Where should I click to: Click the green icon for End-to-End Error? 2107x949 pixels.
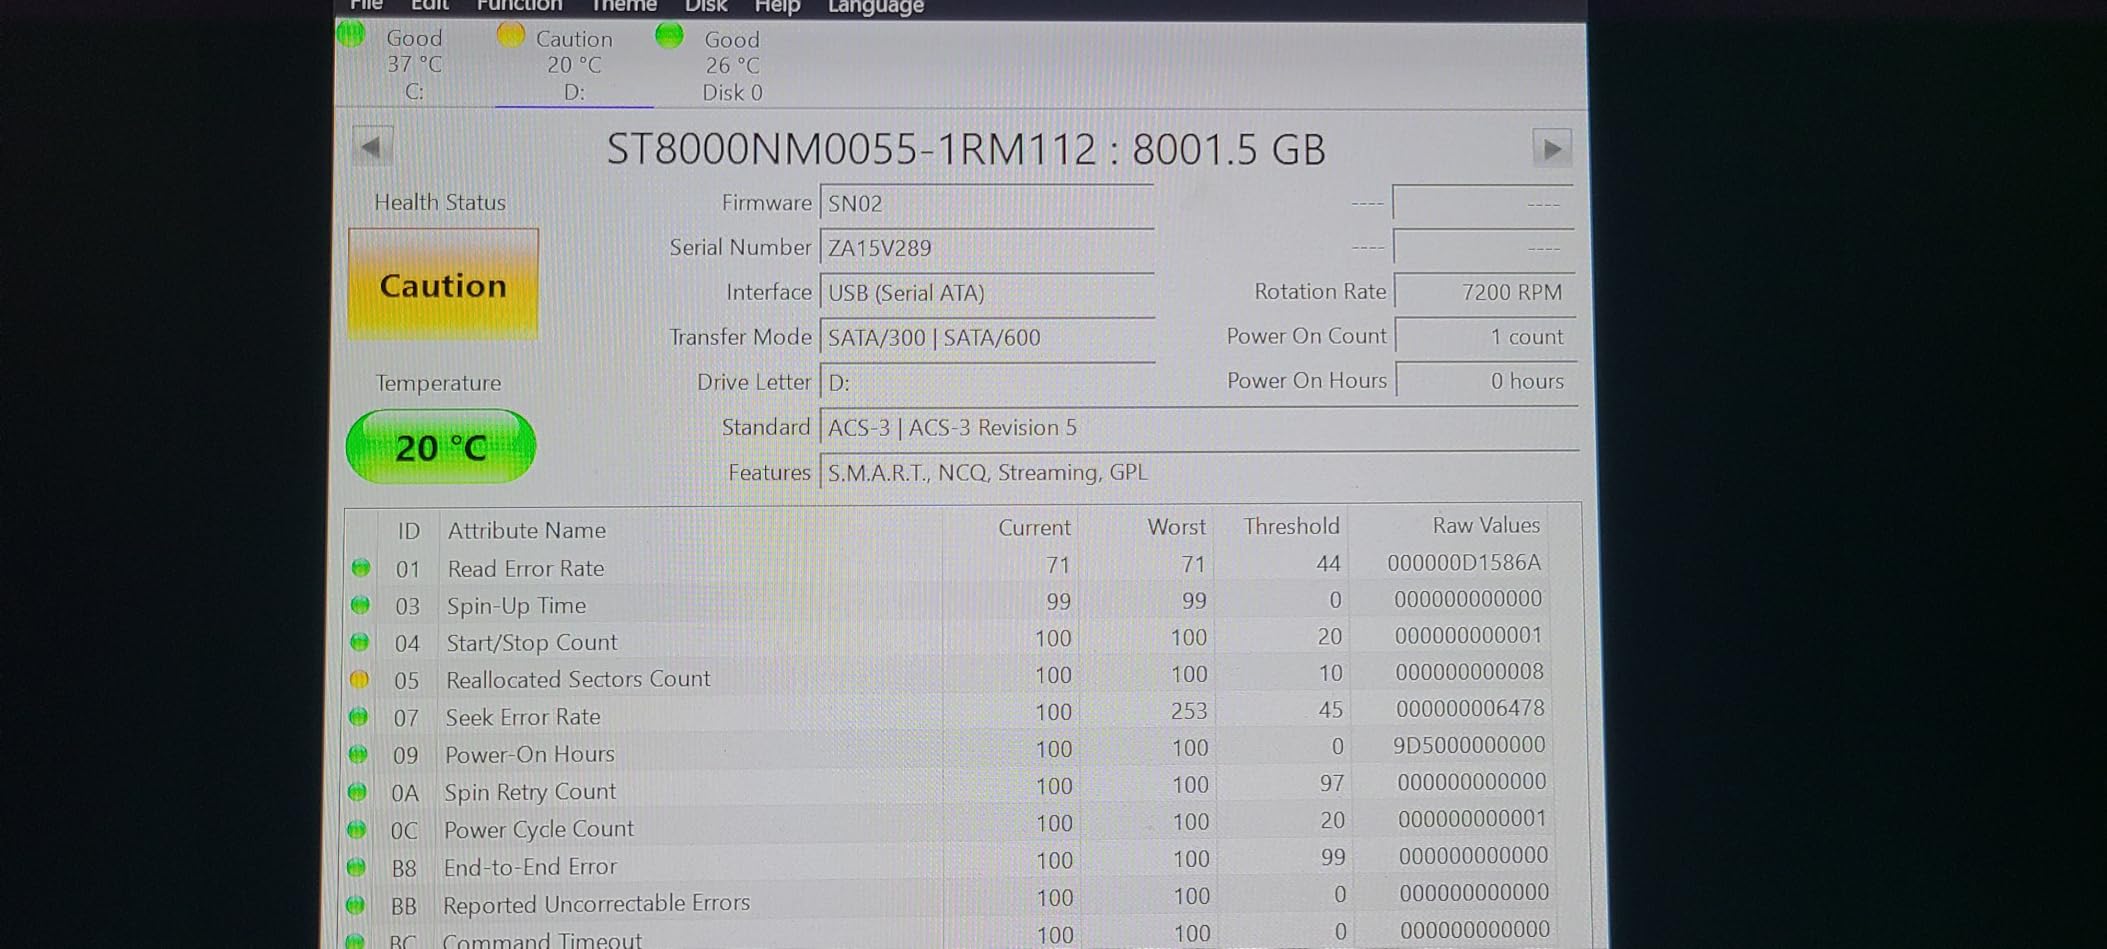click(356, 866)
